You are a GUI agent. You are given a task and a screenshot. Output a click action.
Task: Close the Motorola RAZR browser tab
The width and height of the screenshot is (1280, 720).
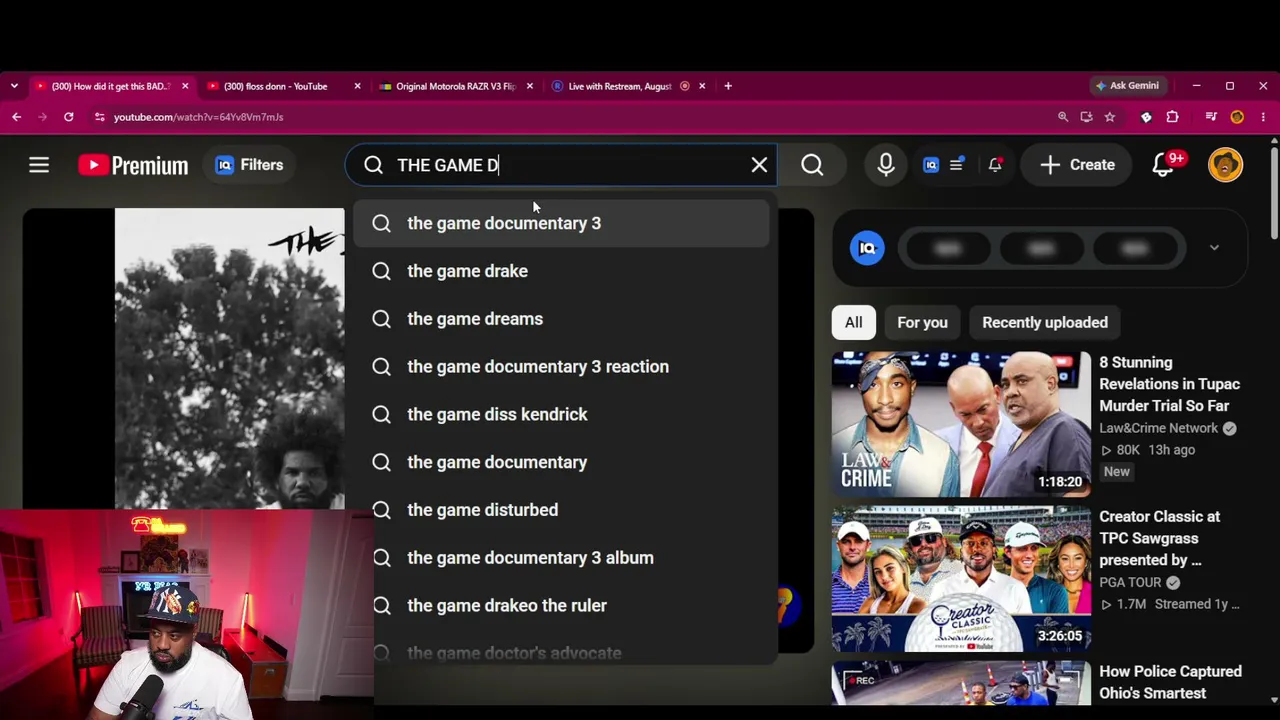[529, 86]
